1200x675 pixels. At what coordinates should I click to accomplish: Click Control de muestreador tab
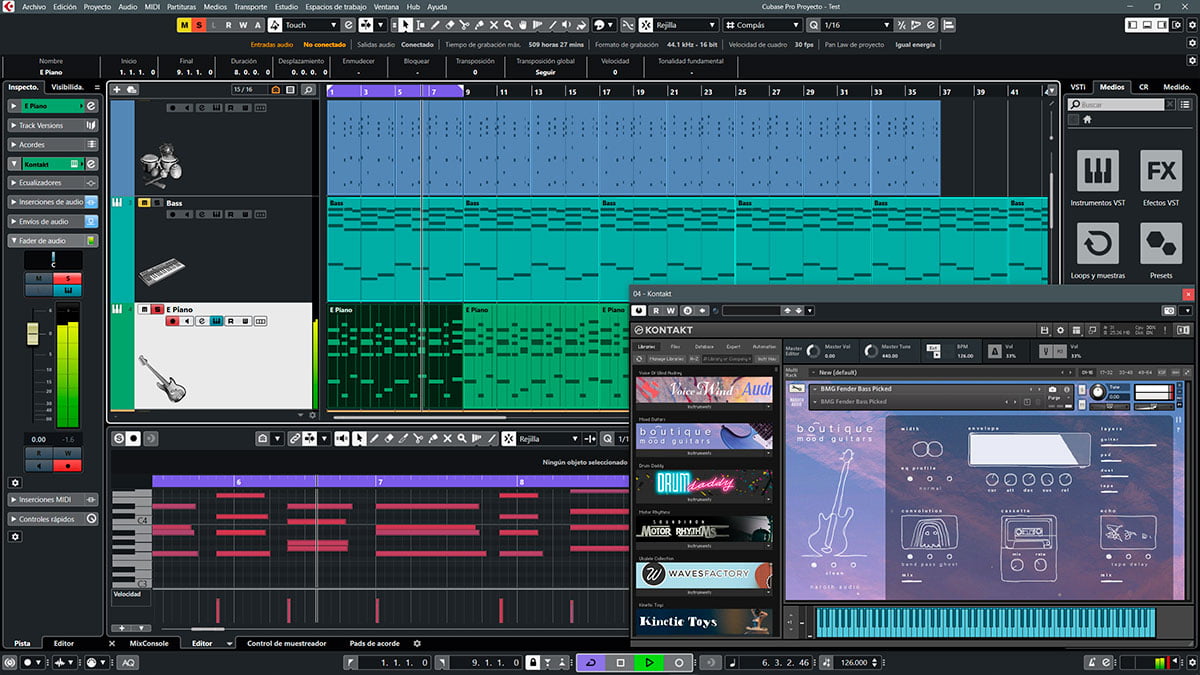(x=287, y=643)
